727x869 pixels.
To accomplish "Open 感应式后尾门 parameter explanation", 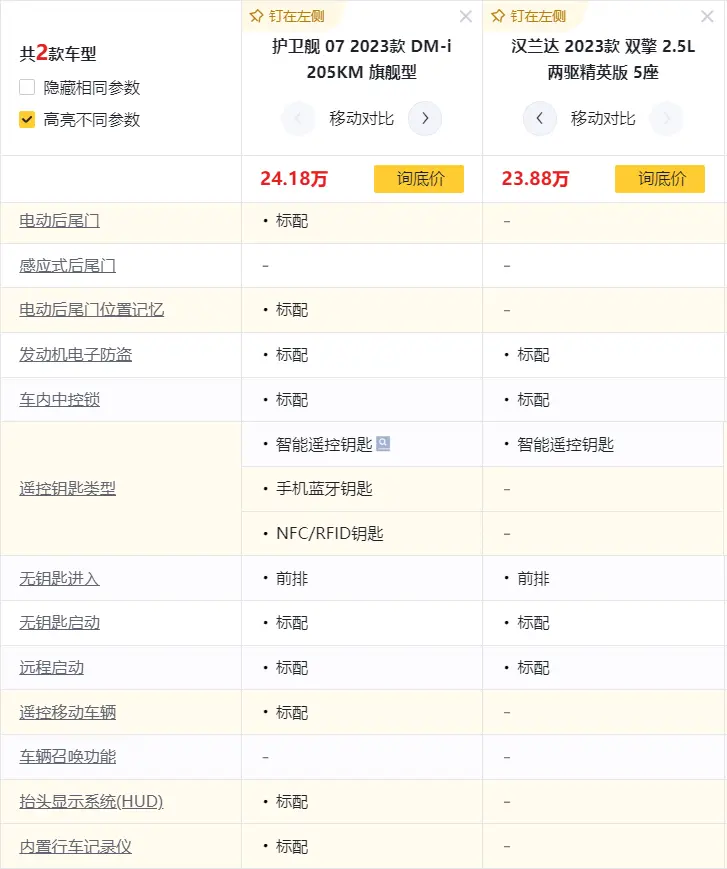I will pyautogui.click(x=68, y=266).
